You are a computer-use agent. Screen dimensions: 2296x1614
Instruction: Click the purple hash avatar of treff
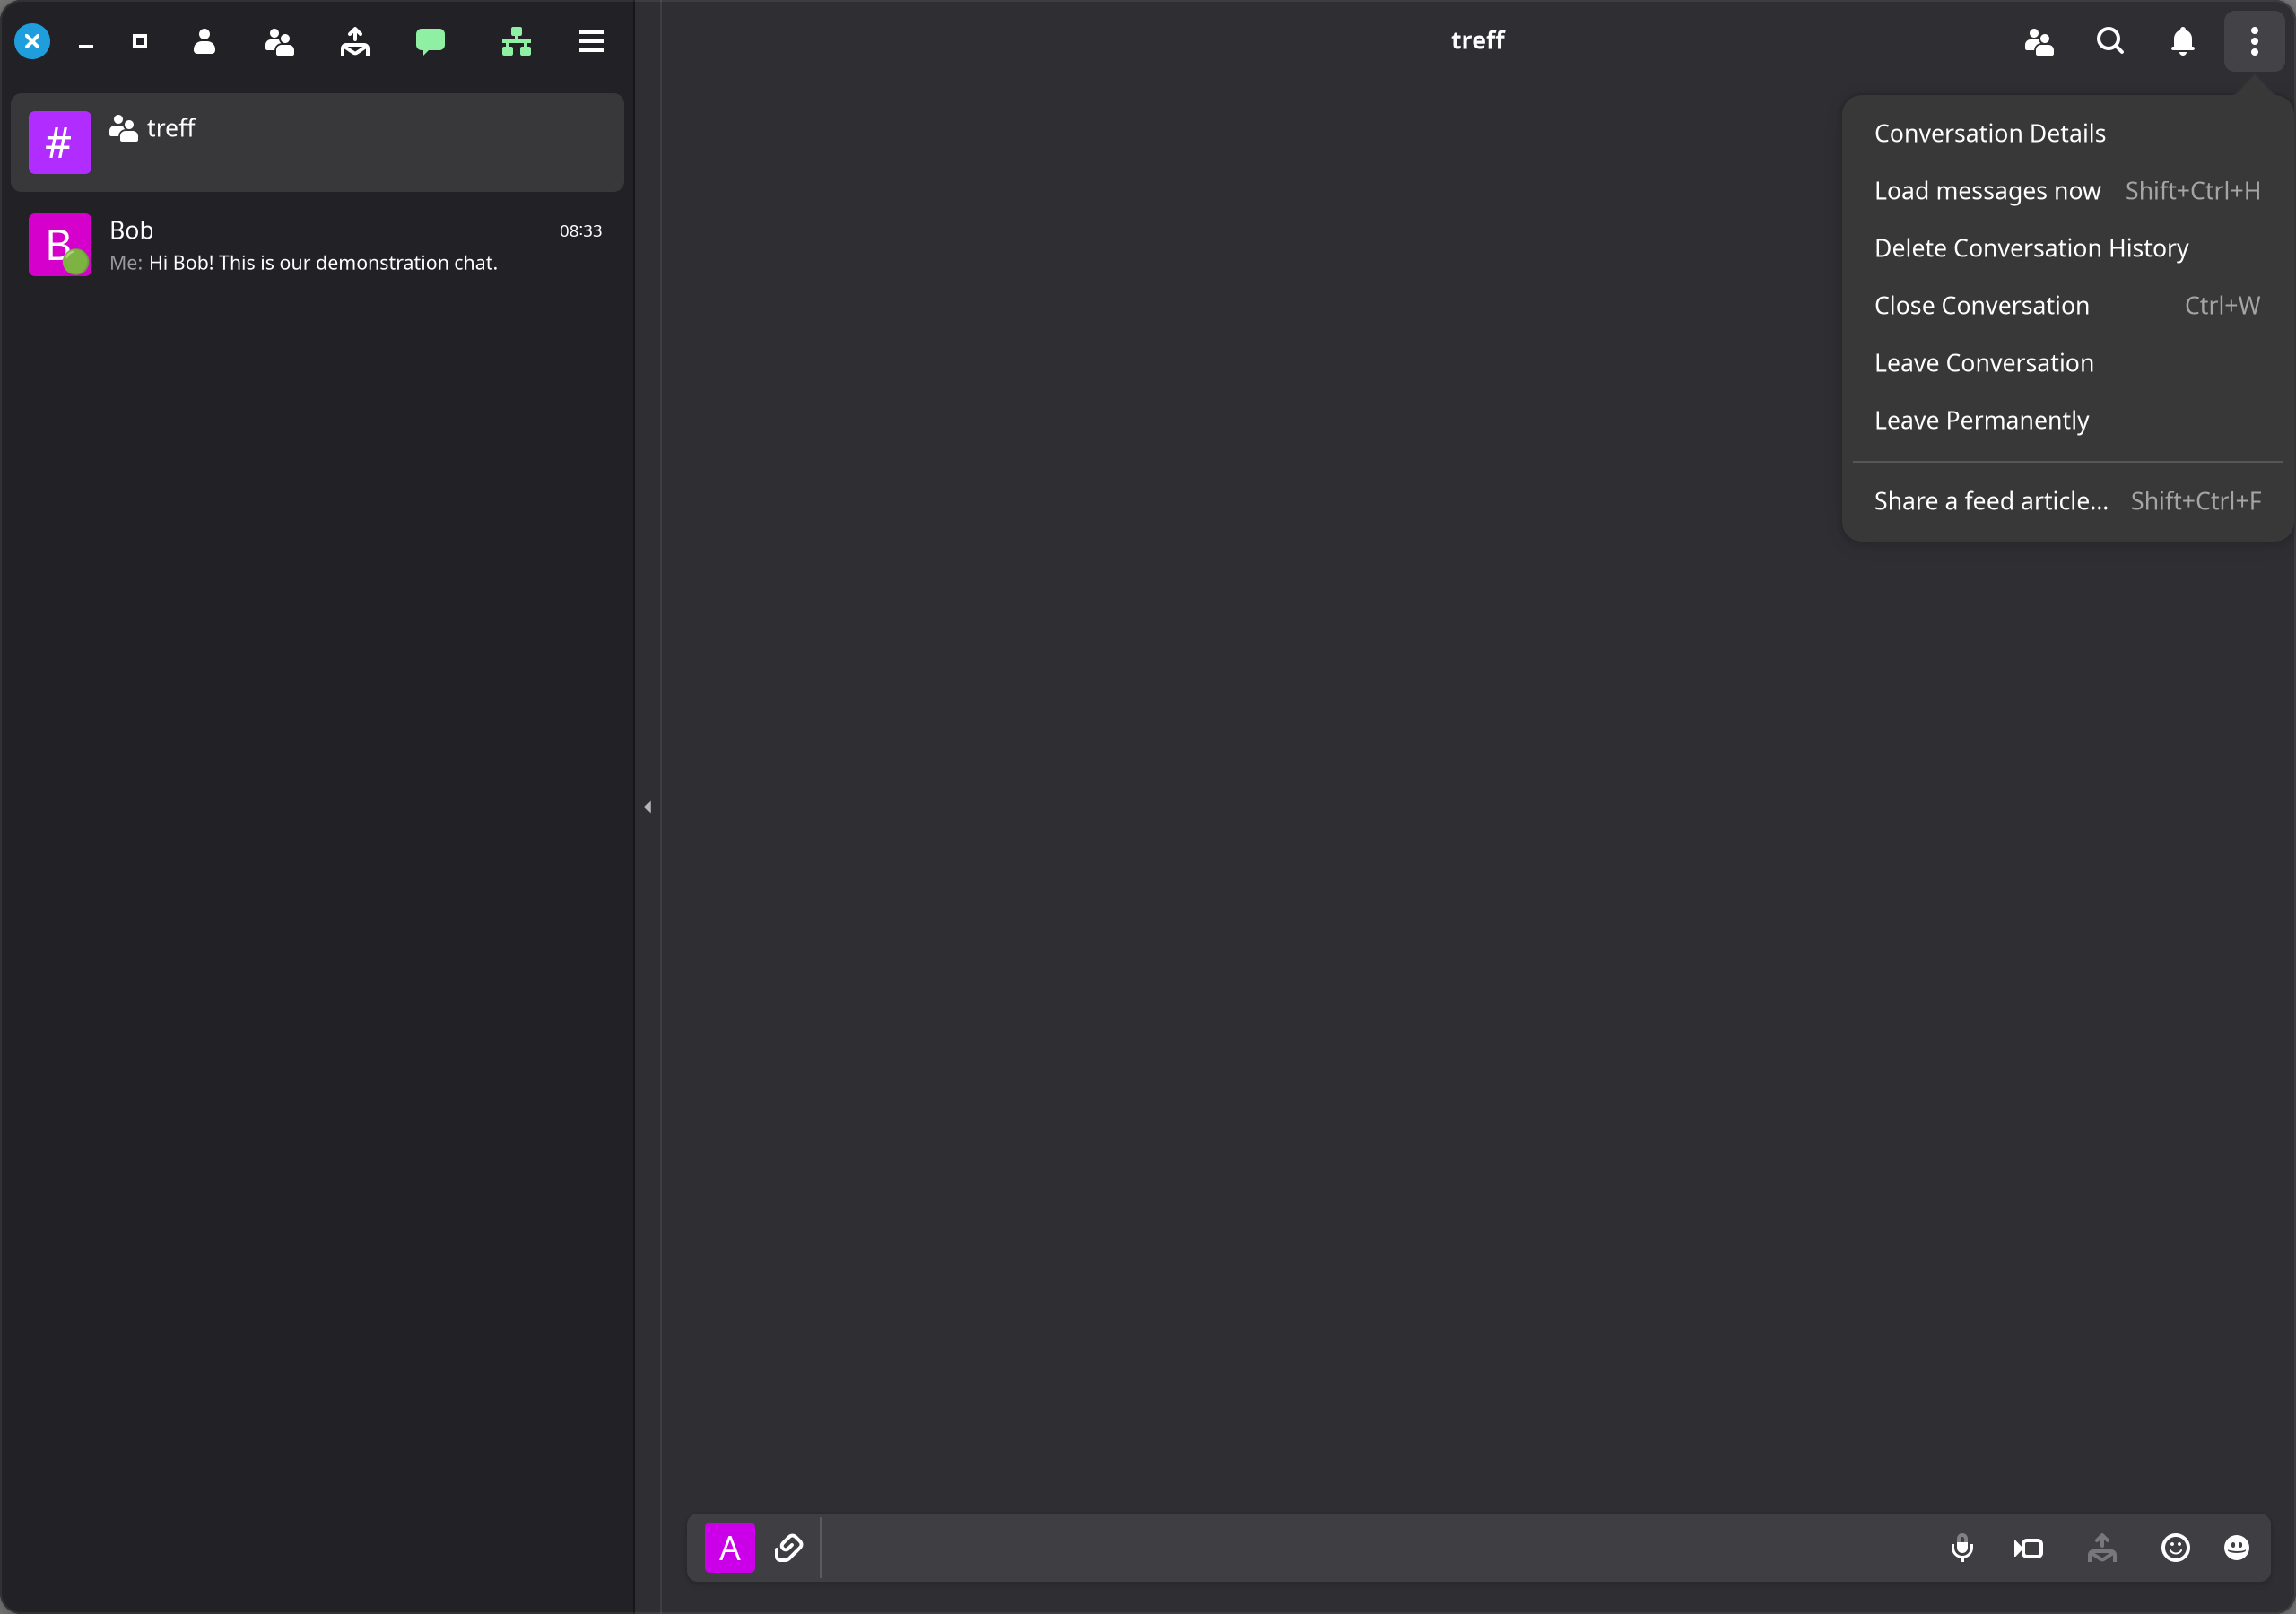point(60,142)
